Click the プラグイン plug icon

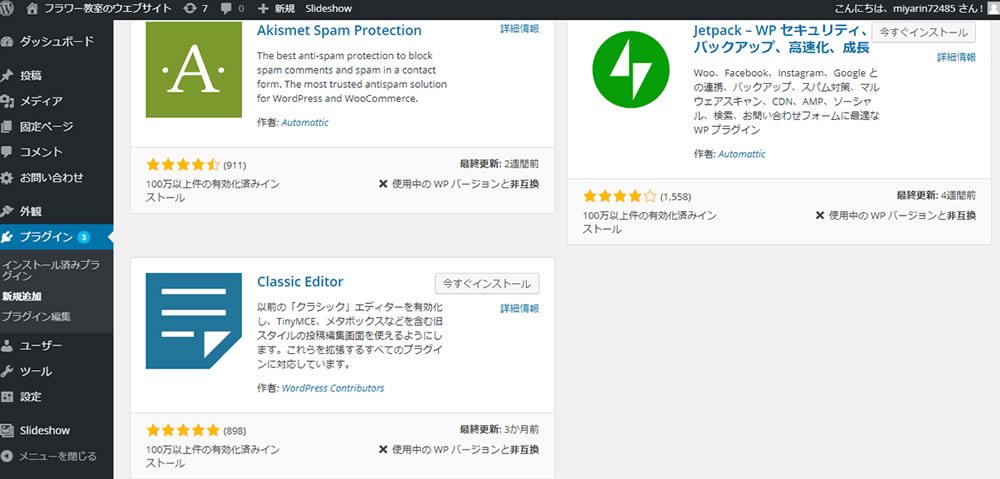click(7, 237)
